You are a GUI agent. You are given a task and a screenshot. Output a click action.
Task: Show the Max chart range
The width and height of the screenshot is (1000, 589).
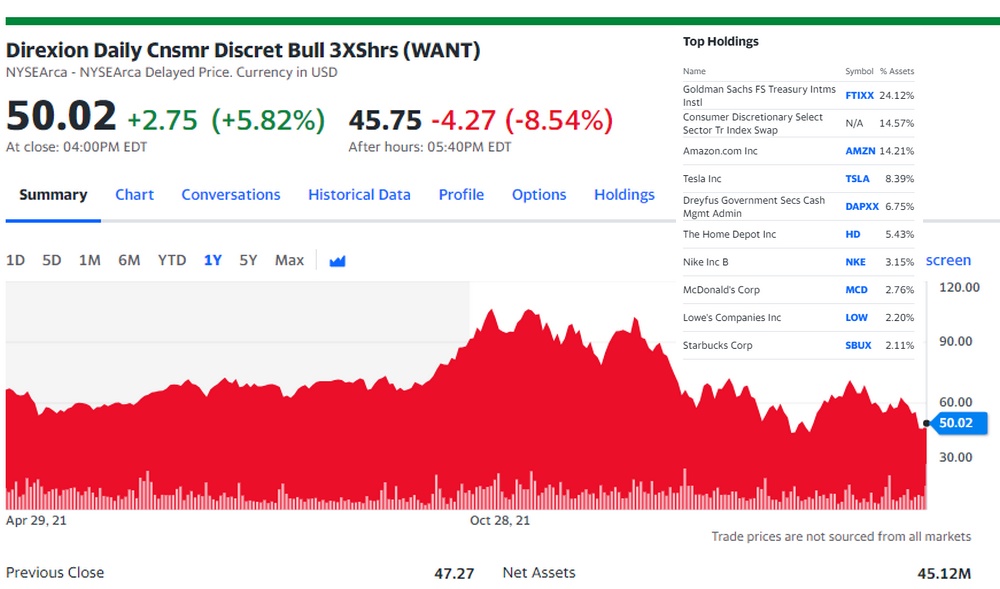pyautogui.click(x=289, y=261)
